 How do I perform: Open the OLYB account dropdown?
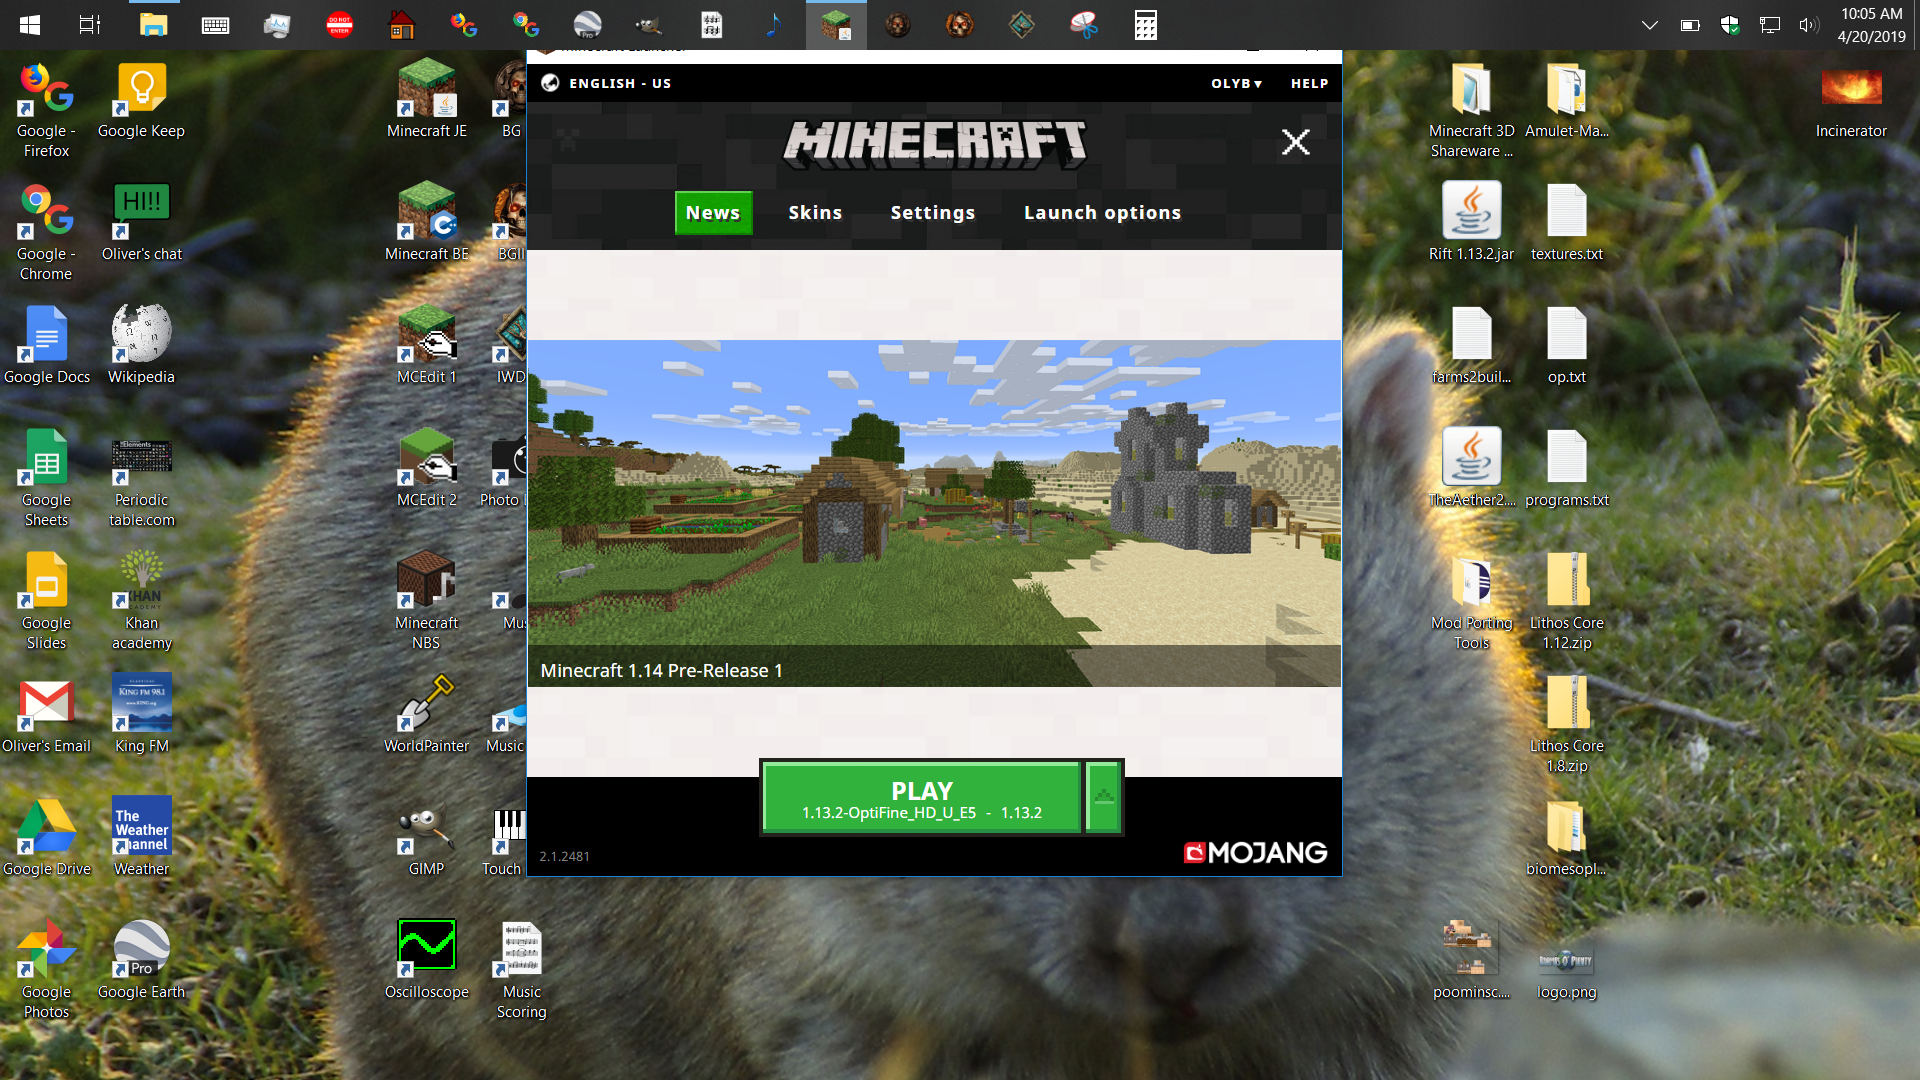(1236, 84)
